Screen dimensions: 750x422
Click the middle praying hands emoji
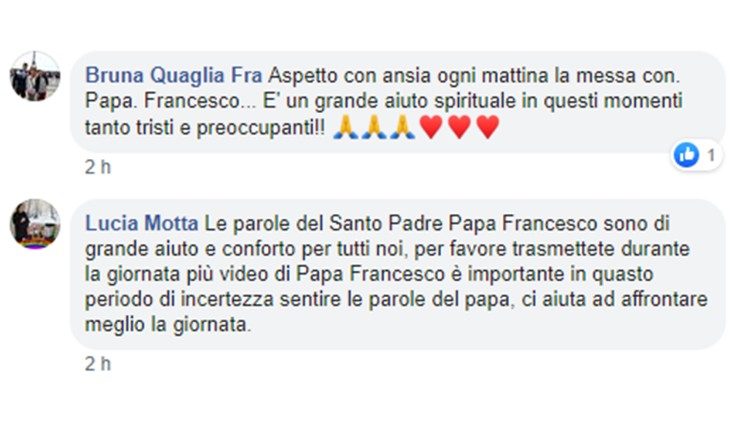click(x=374, y=127)
